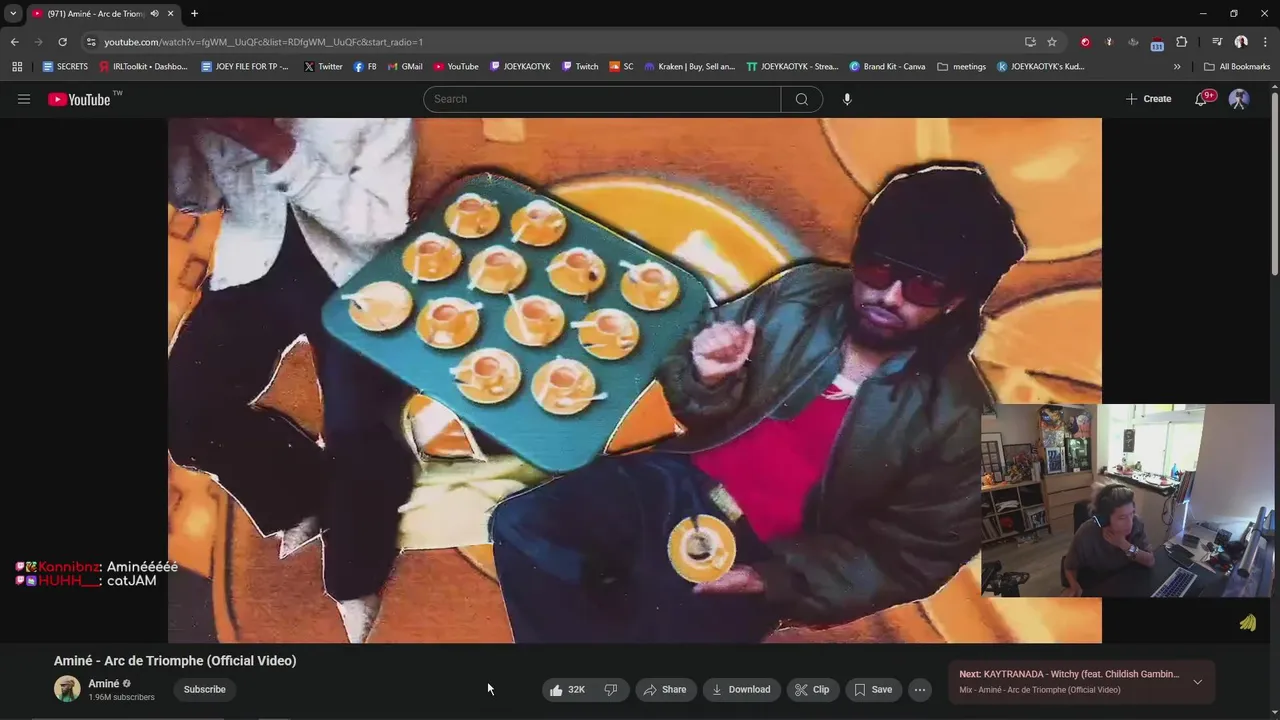Open a new browser tab
This screenshot has height=720, width=1280.
pyautogui.click(x=194, y=14)
